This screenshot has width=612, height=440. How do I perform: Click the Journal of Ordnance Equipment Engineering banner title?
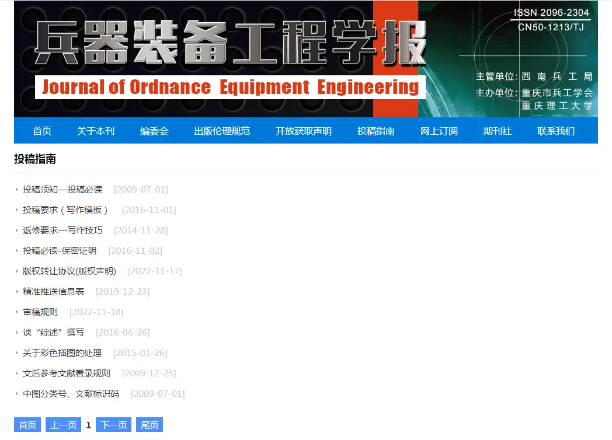[x=230, y=87]
